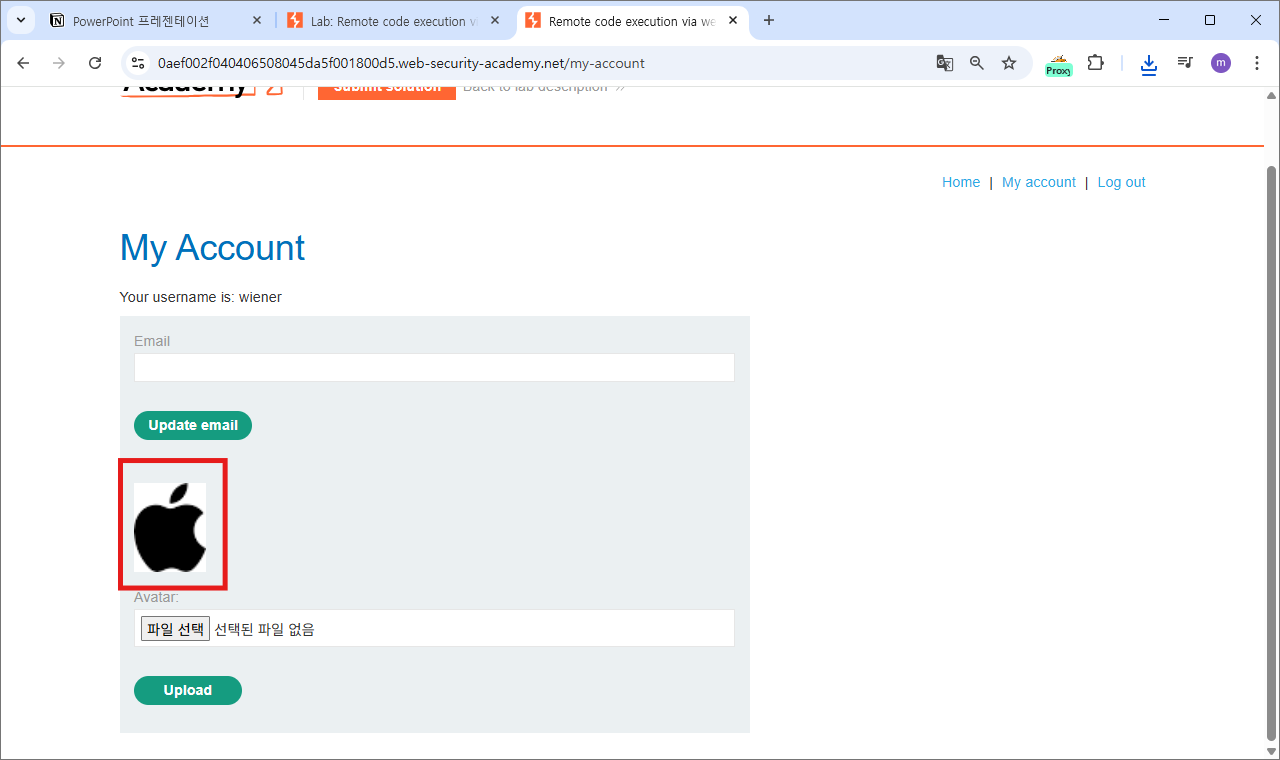Open media controls icon

click(1185, 63)
